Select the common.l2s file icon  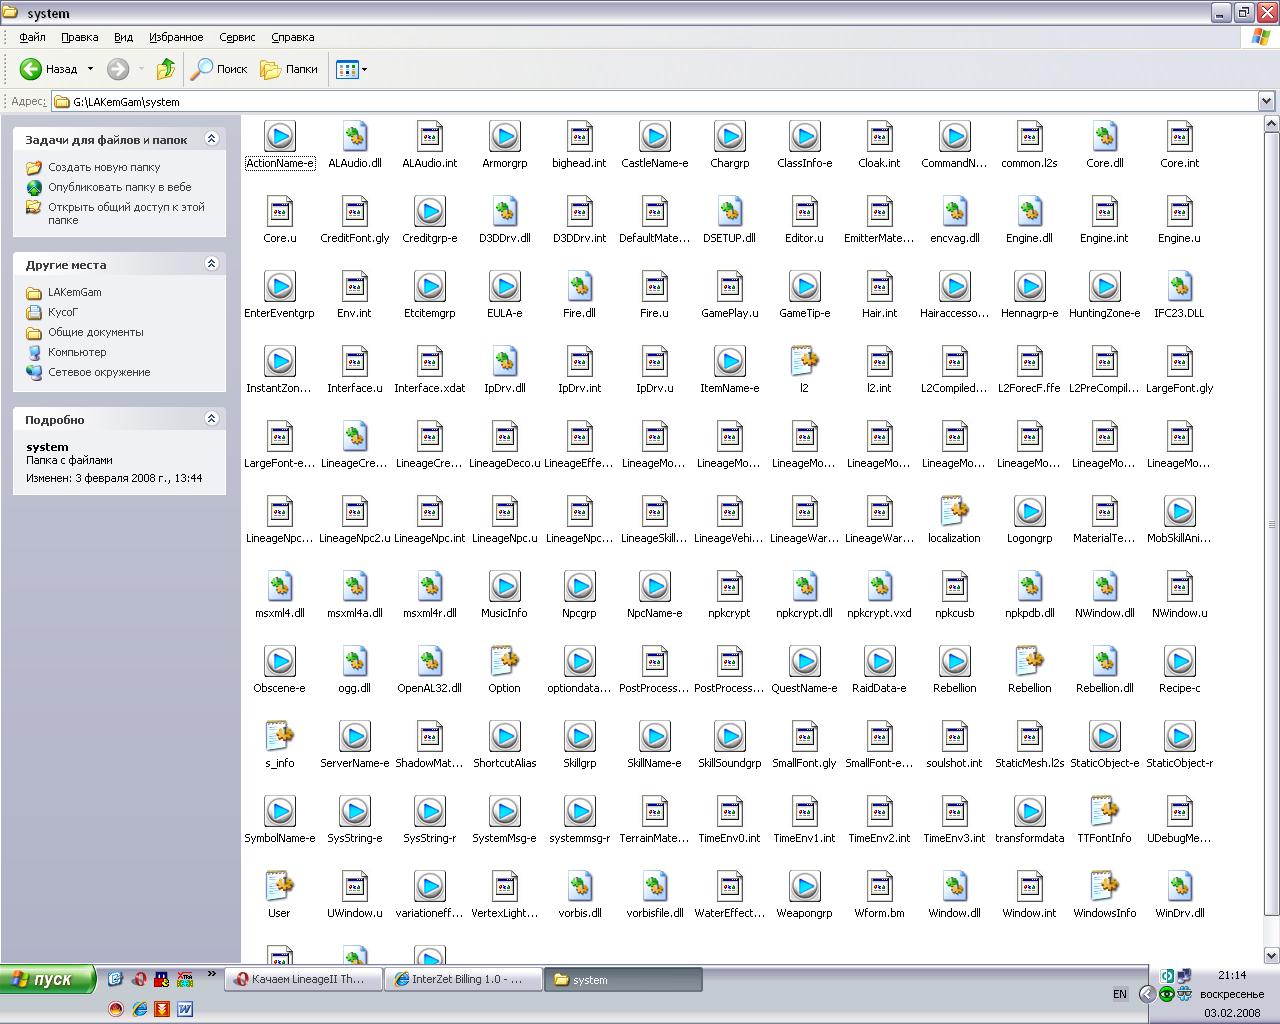coord(1030,136)
